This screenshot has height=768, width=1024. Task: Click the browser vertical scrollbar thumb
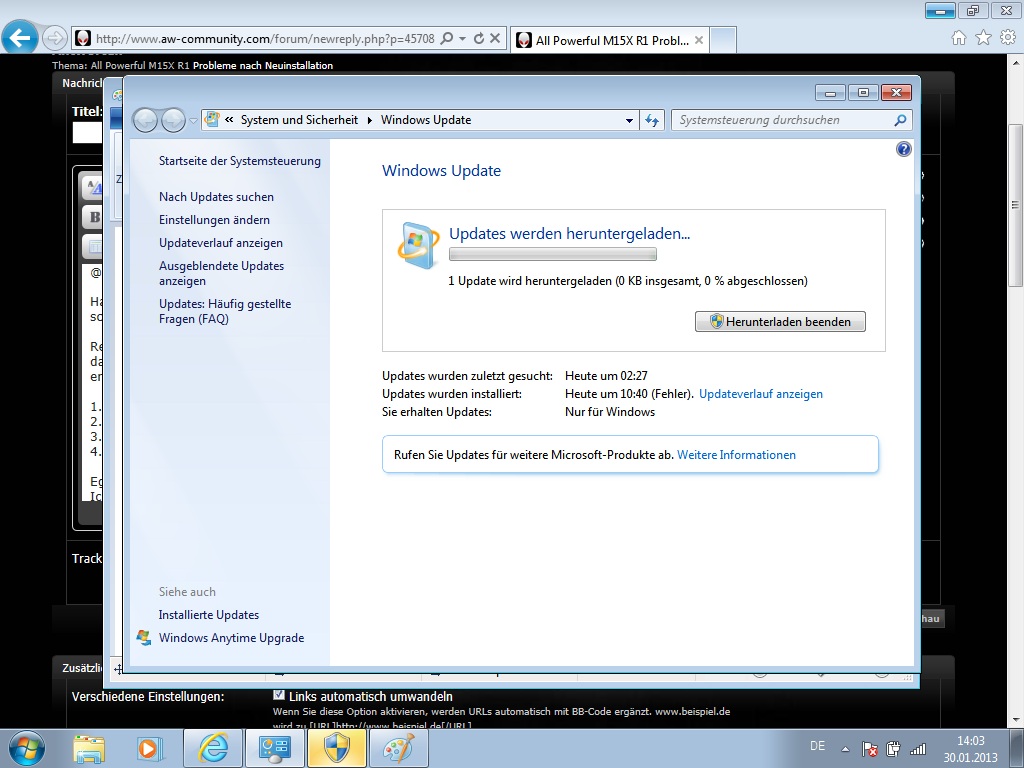tap(1015, 204)
